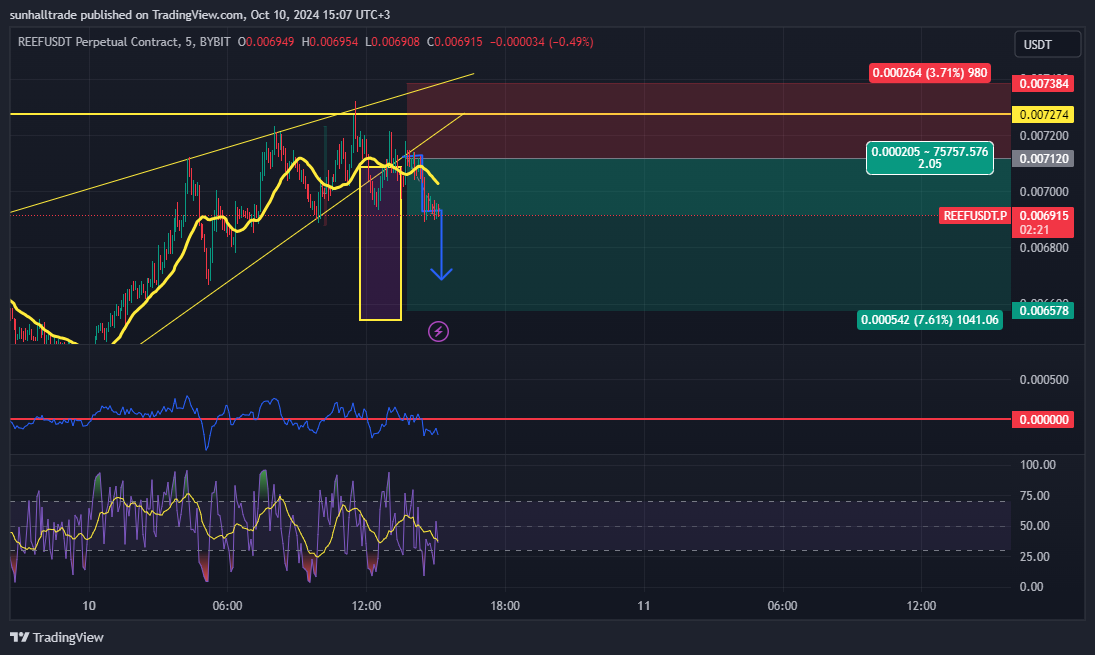
Task: Click the 75.00 oscillator scale value
Action: pos(1034,496)
